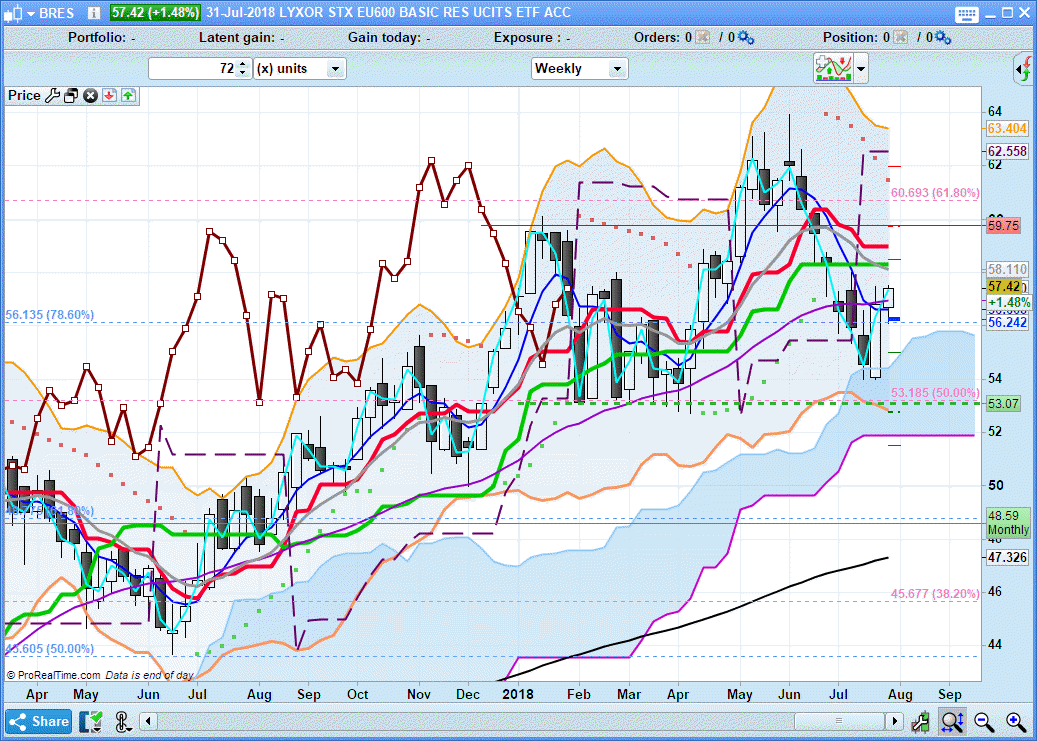Click the 56.135 (78.60%) Fibonacci label

[x=50, y=314]
